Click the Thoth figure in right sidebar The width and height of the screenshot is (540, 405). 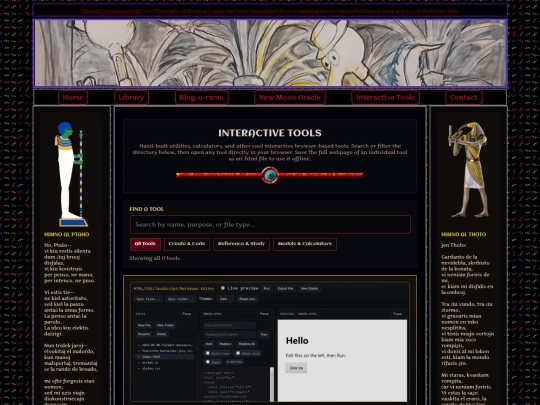(469, 170)
